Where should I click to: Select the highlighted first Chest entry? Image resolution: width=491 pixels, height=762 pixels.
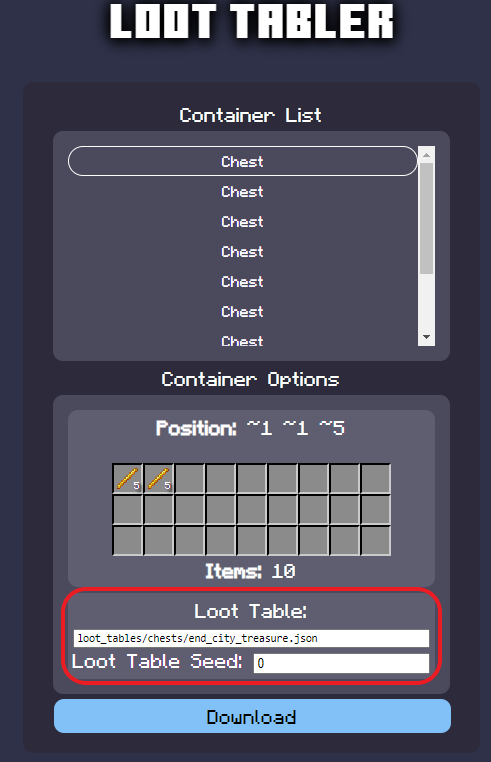click(x=243, y=161)
